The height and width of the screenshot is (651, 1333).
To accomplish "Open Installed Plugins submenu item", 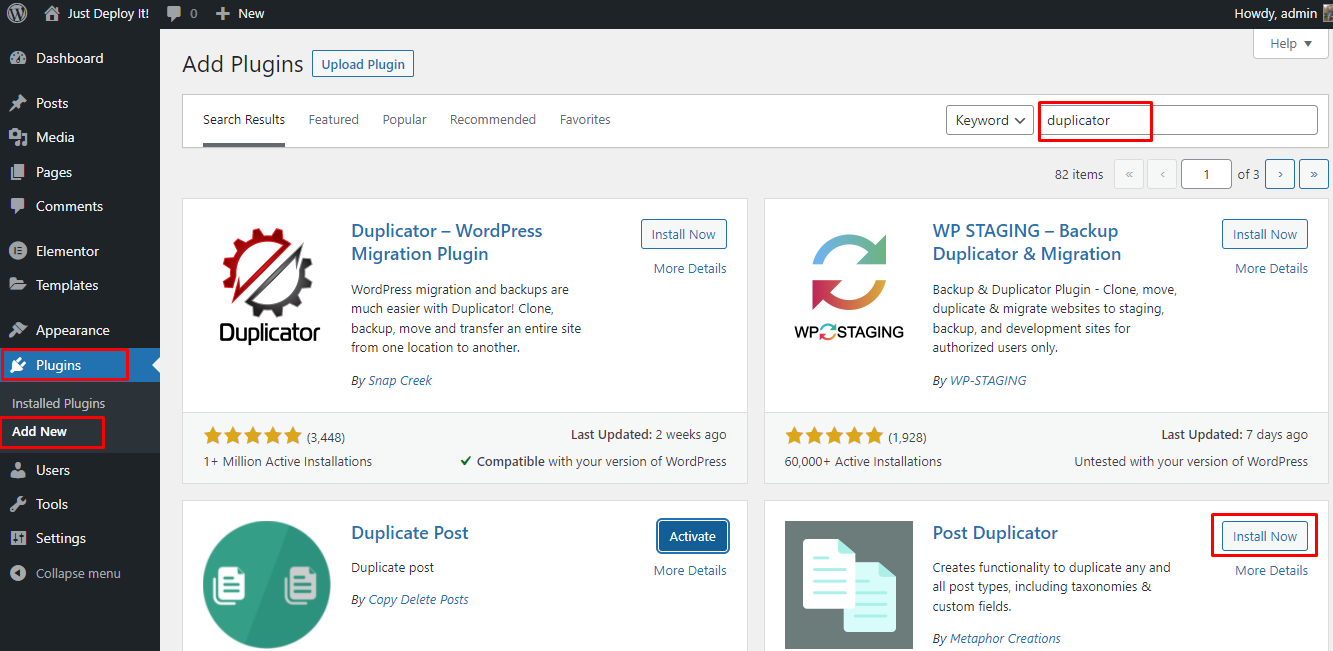I will click(59, 403).
